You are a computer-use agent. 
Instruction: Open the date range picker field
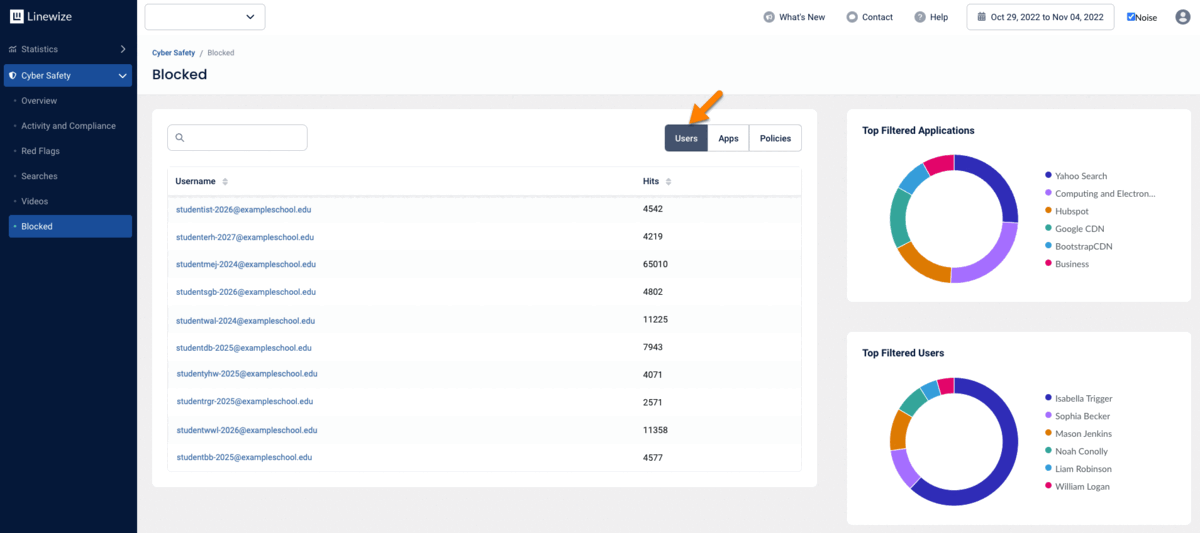1040,17
